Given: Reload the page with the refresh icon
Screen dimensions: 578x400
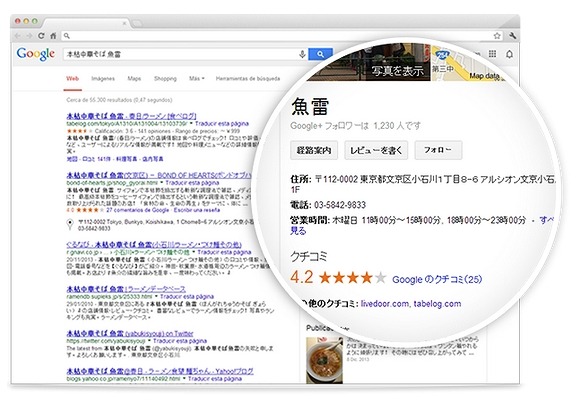Looking at the screenshot, I should coord(41,36).
